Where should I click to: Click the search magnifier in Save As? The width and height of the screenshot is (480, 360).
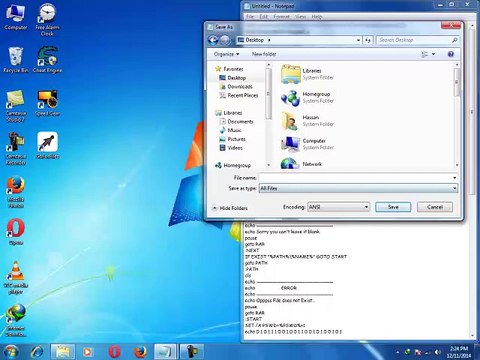[x=454, y=40]
